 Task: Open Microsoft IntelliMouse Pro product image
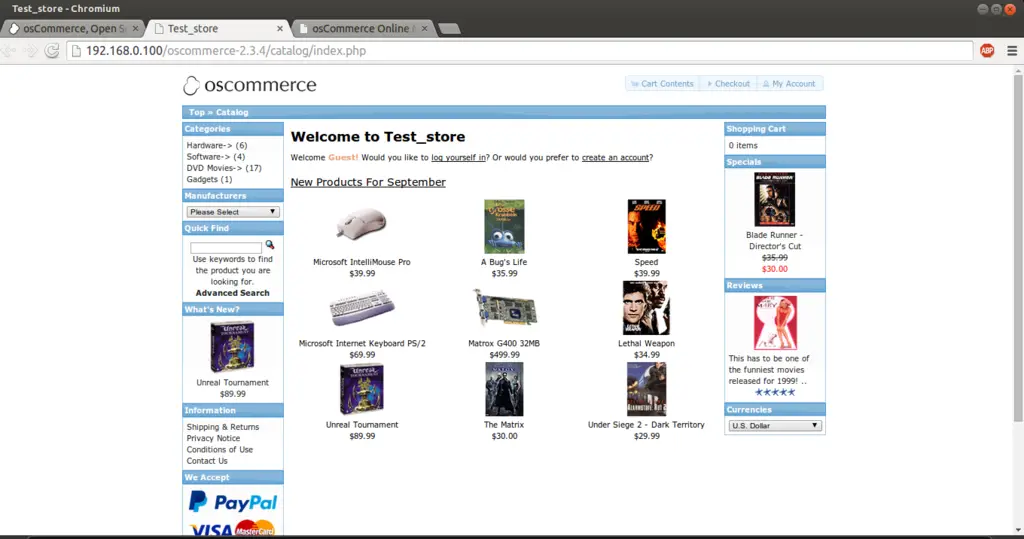[x=361, y=224]
